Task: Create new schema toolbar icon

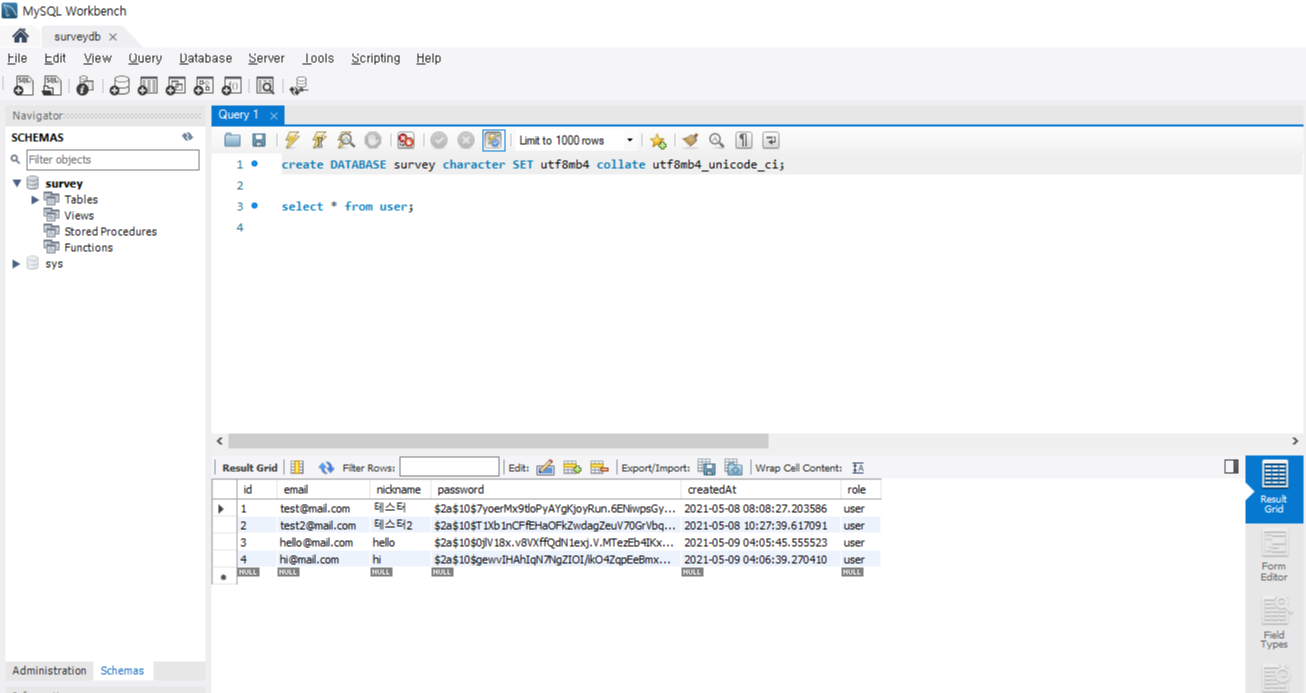Action: click(120, 86)
